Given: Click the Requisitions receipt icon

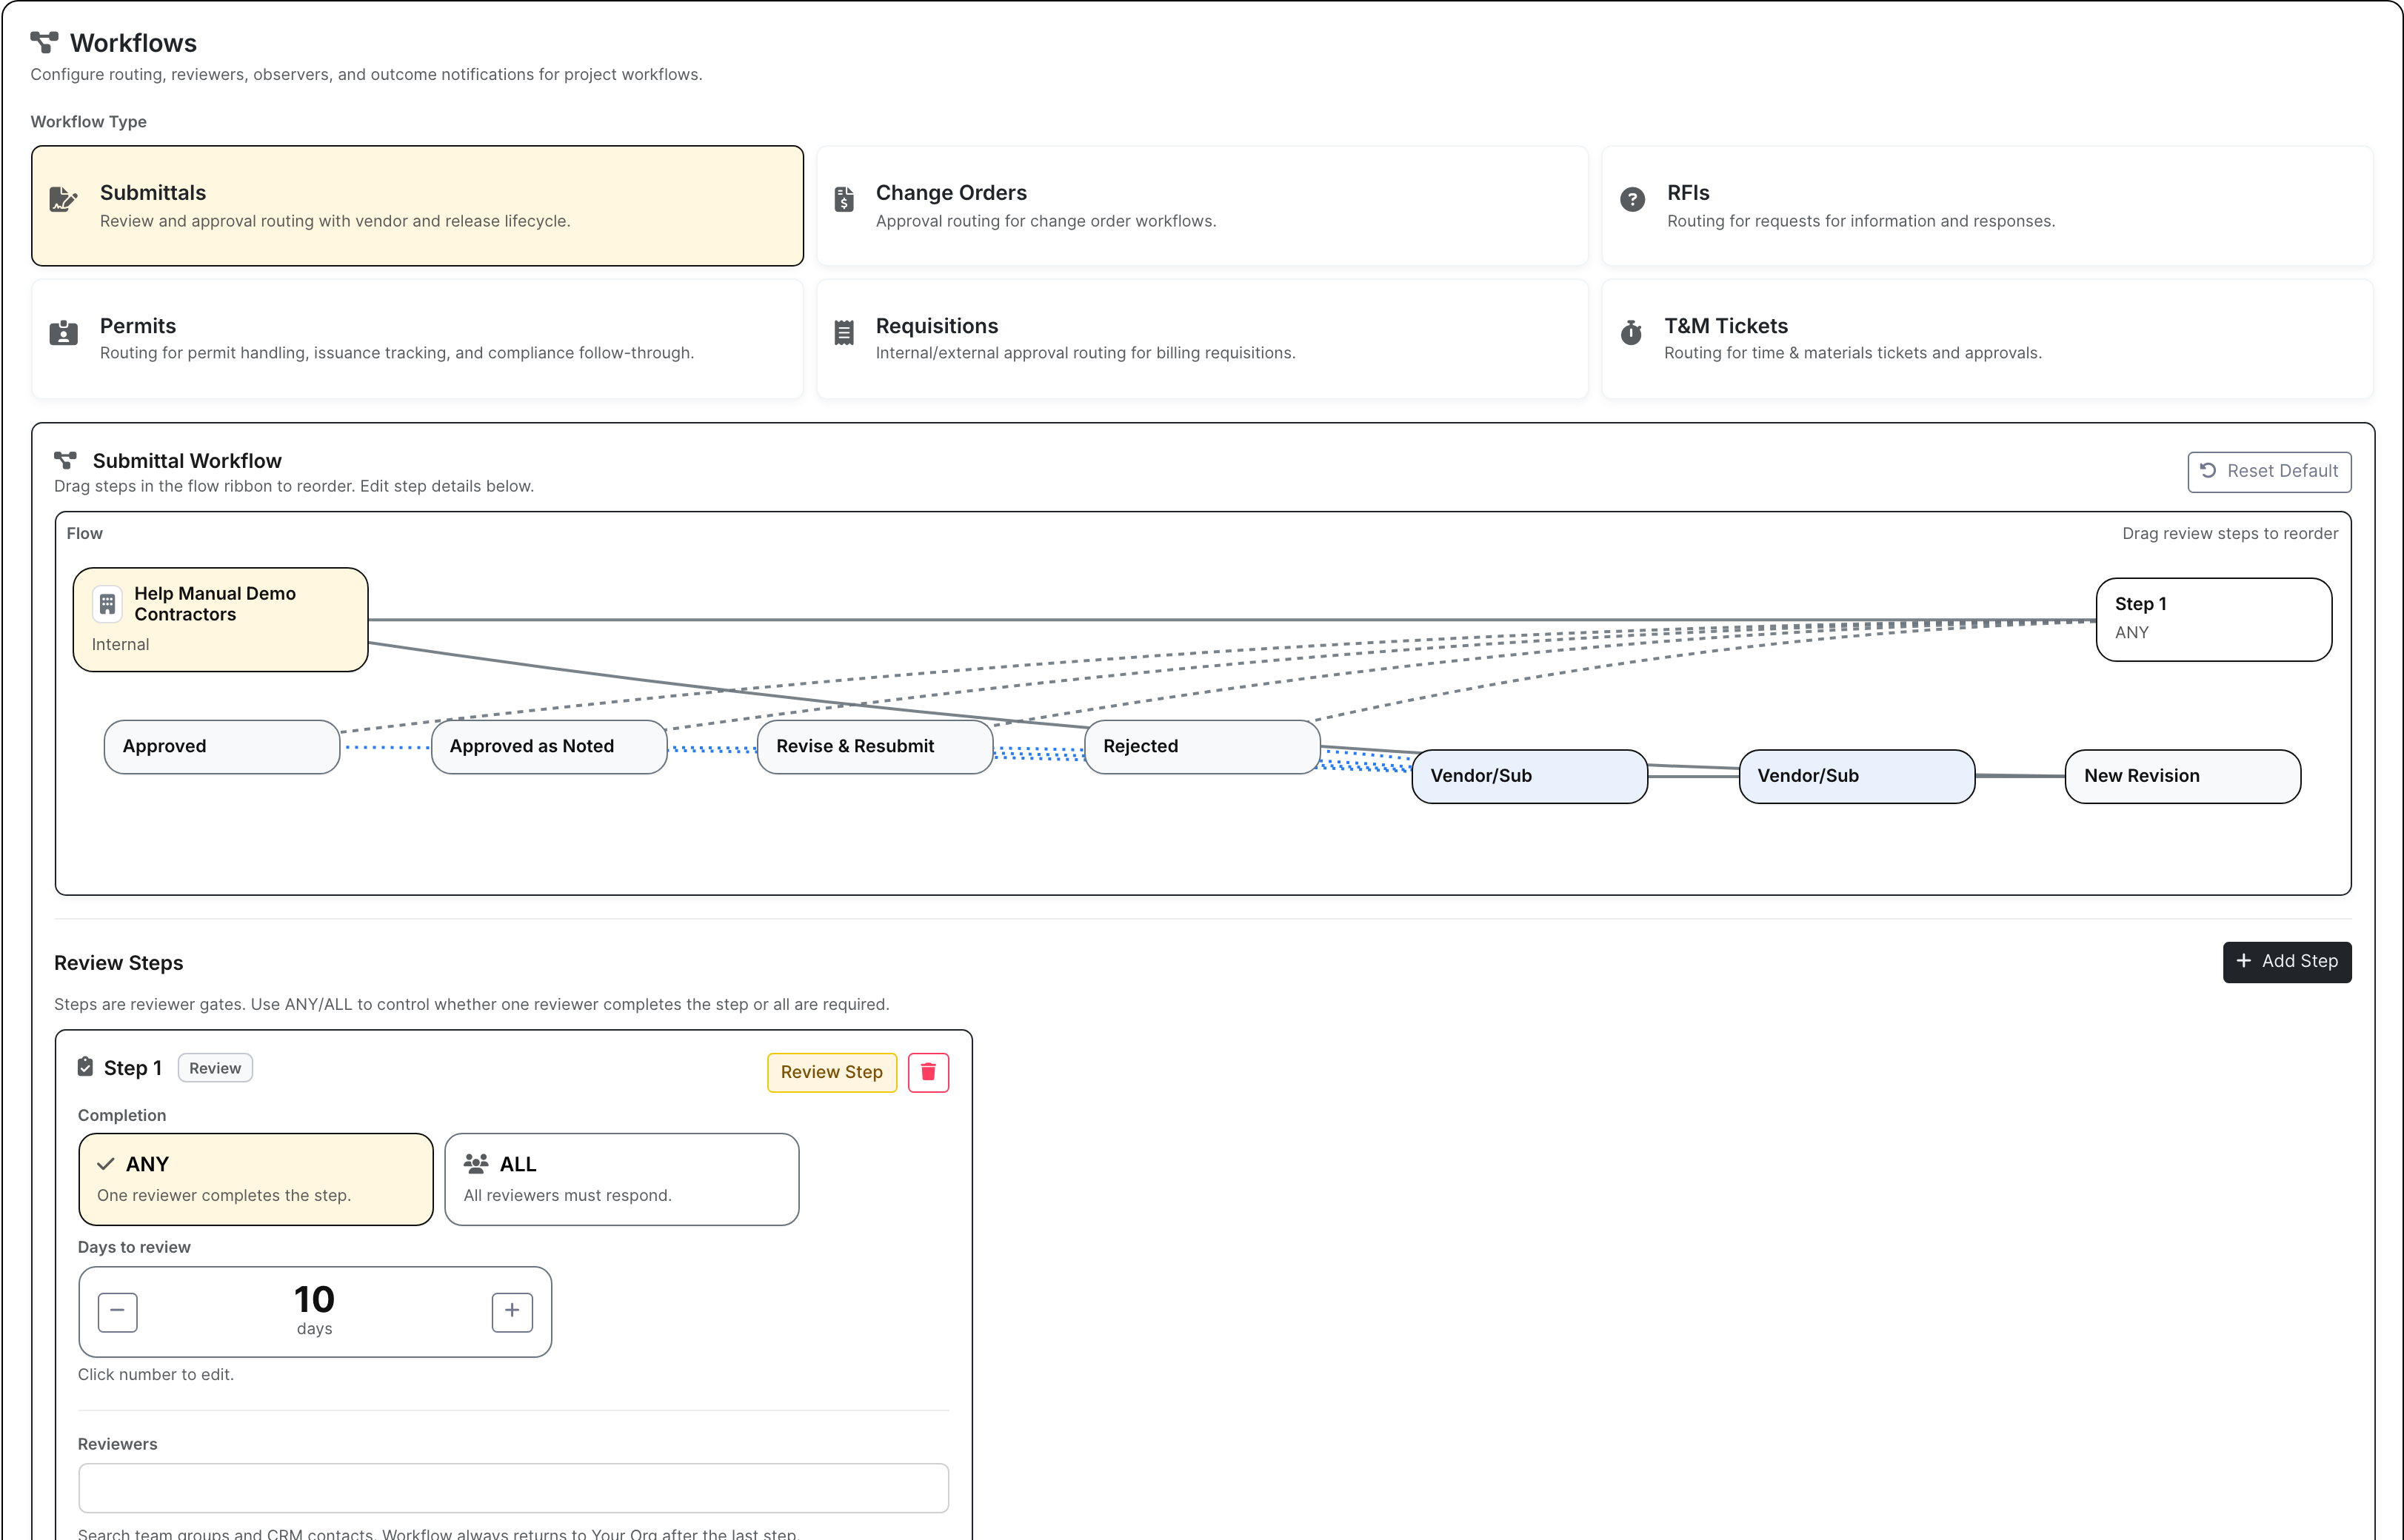Looking at the screenshot, I should click(x=844, y=333).
